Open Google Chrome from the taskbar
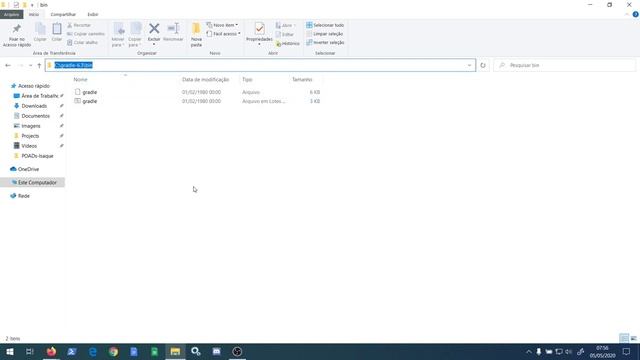The width and height of the screenshot is (640, 360). tap(113, 351)
